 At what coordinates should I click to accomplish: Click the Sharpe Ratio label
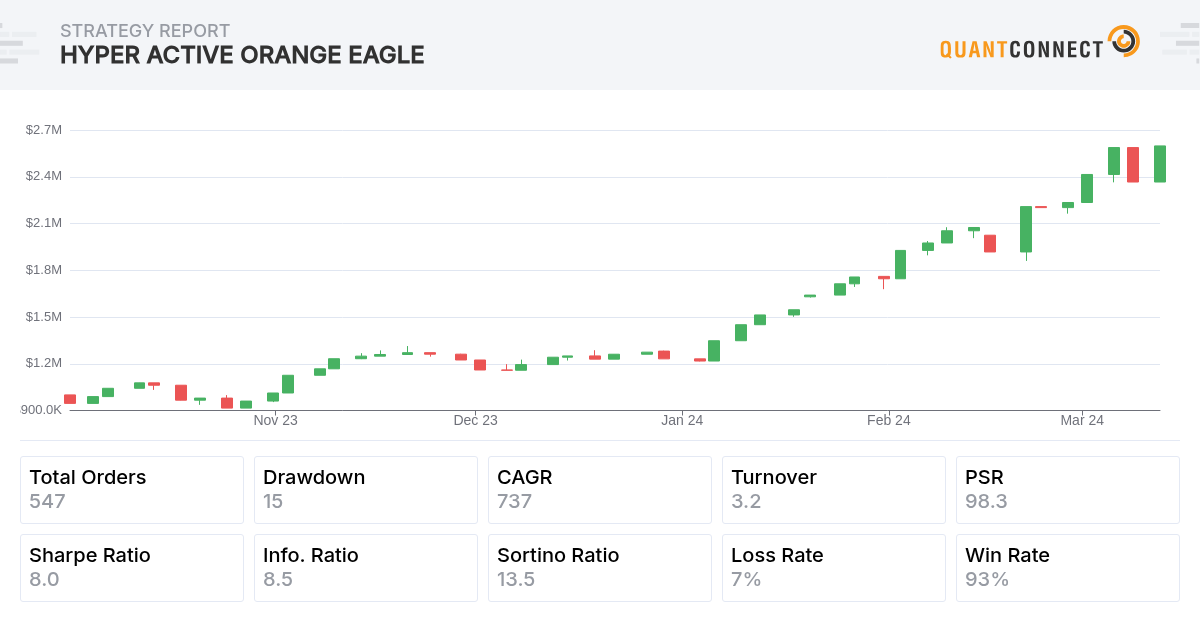click(90, 555)
